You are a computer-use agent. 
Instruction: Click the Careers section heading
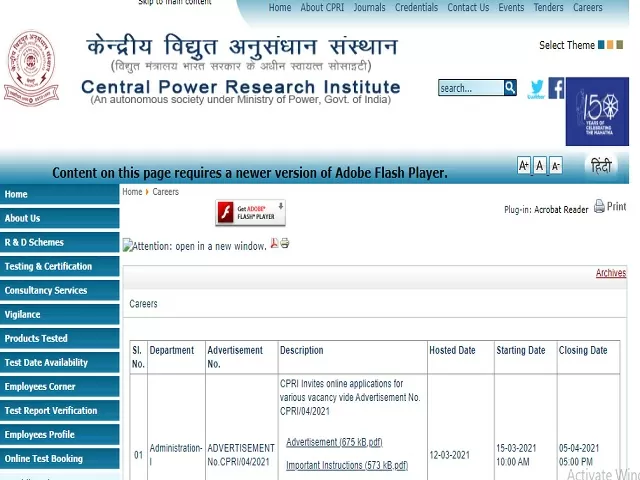click(143, 304)
